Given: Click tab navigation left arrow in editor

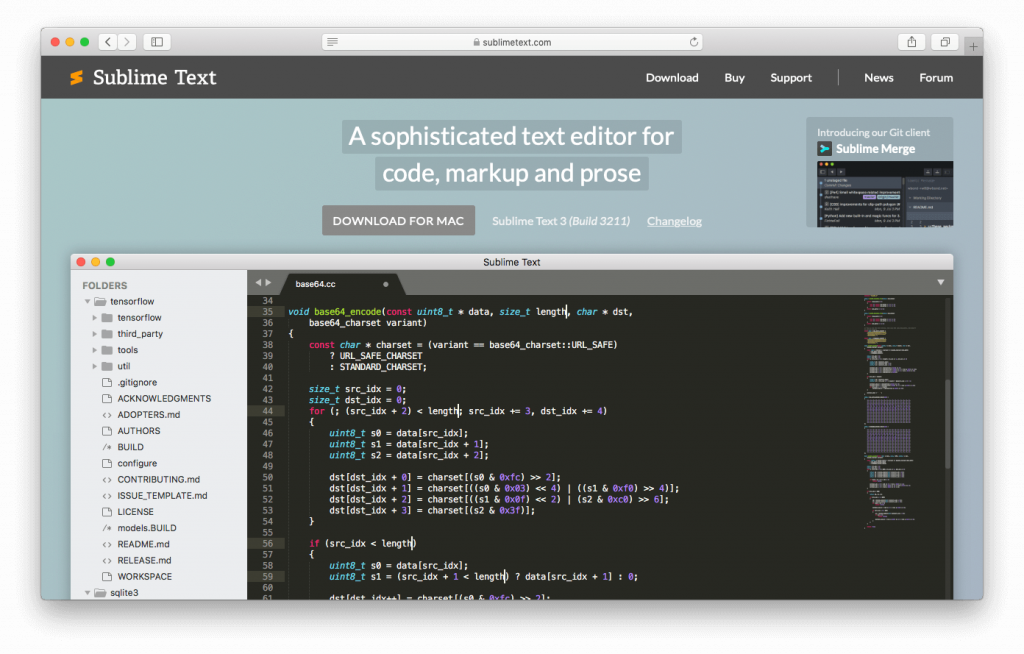Looking at the screenshot, I should coord(259,283).
